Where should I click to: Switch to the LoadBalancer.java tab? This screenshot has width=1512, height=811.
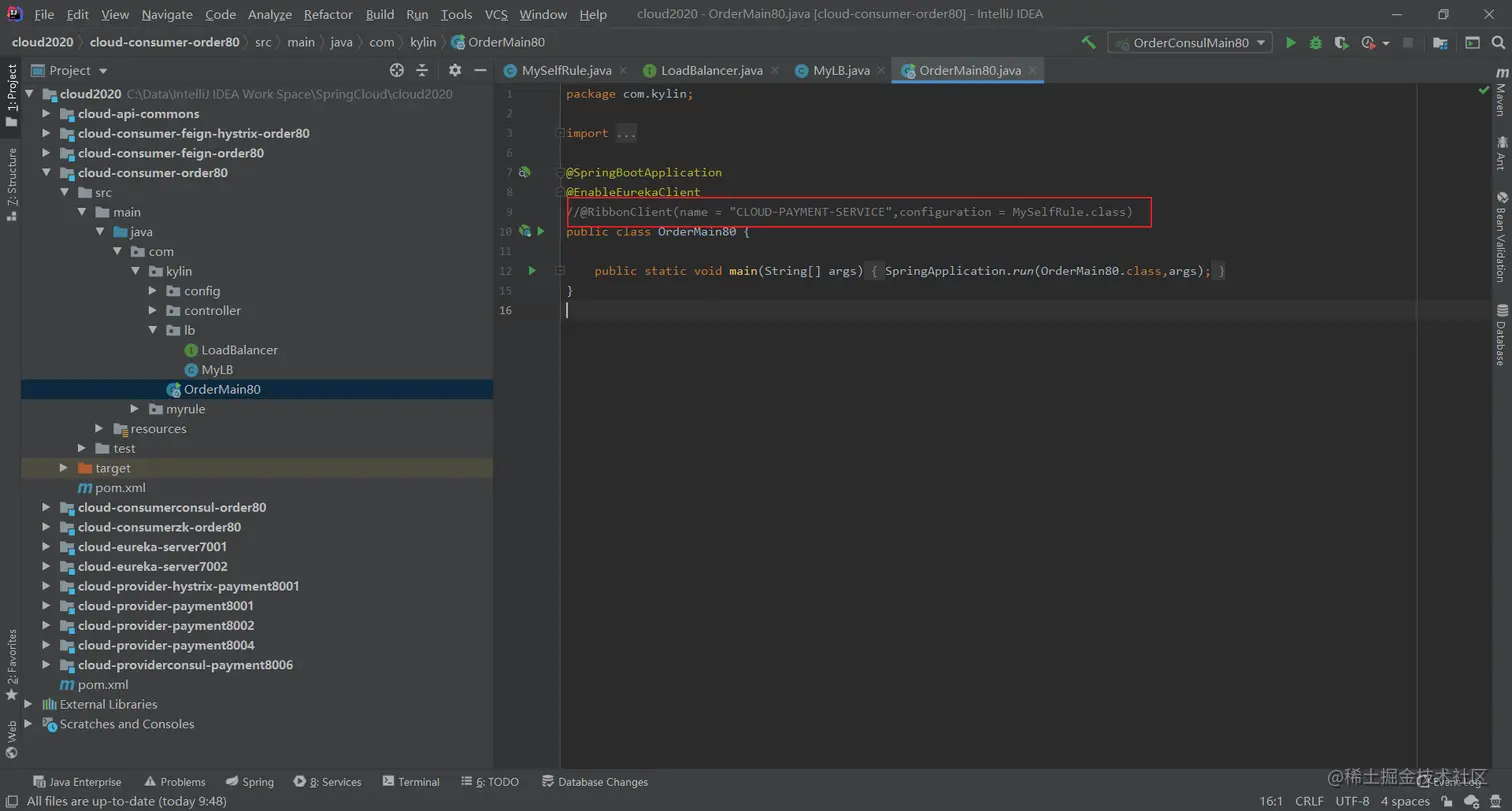tap(712, 70)
